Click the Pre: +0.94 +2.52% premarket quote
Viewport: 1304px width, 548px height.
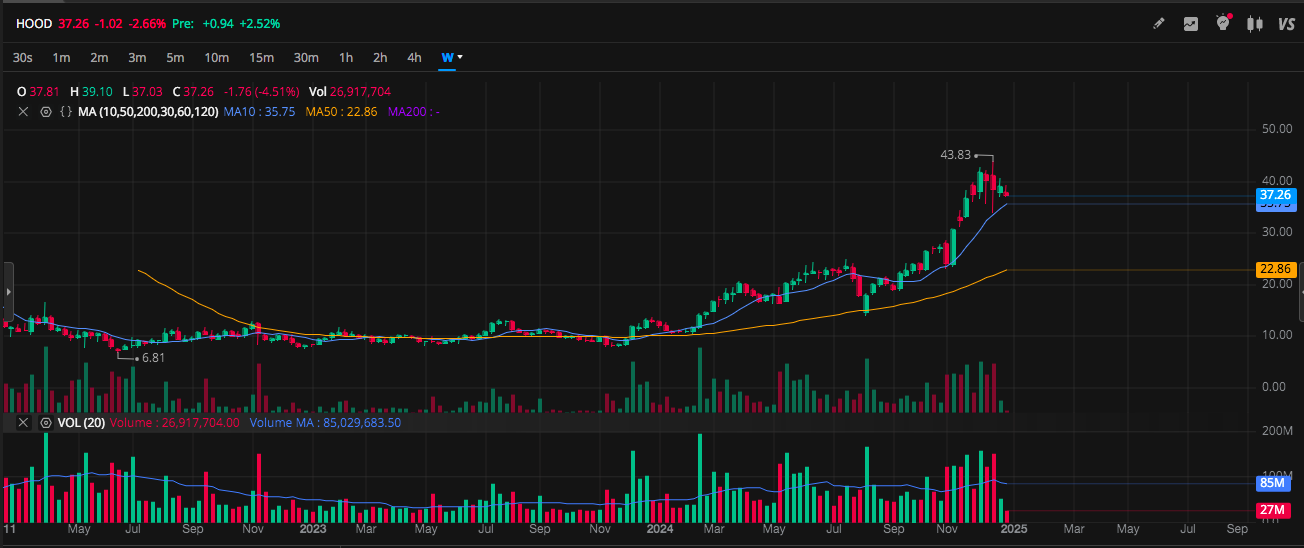pos(226,23)
